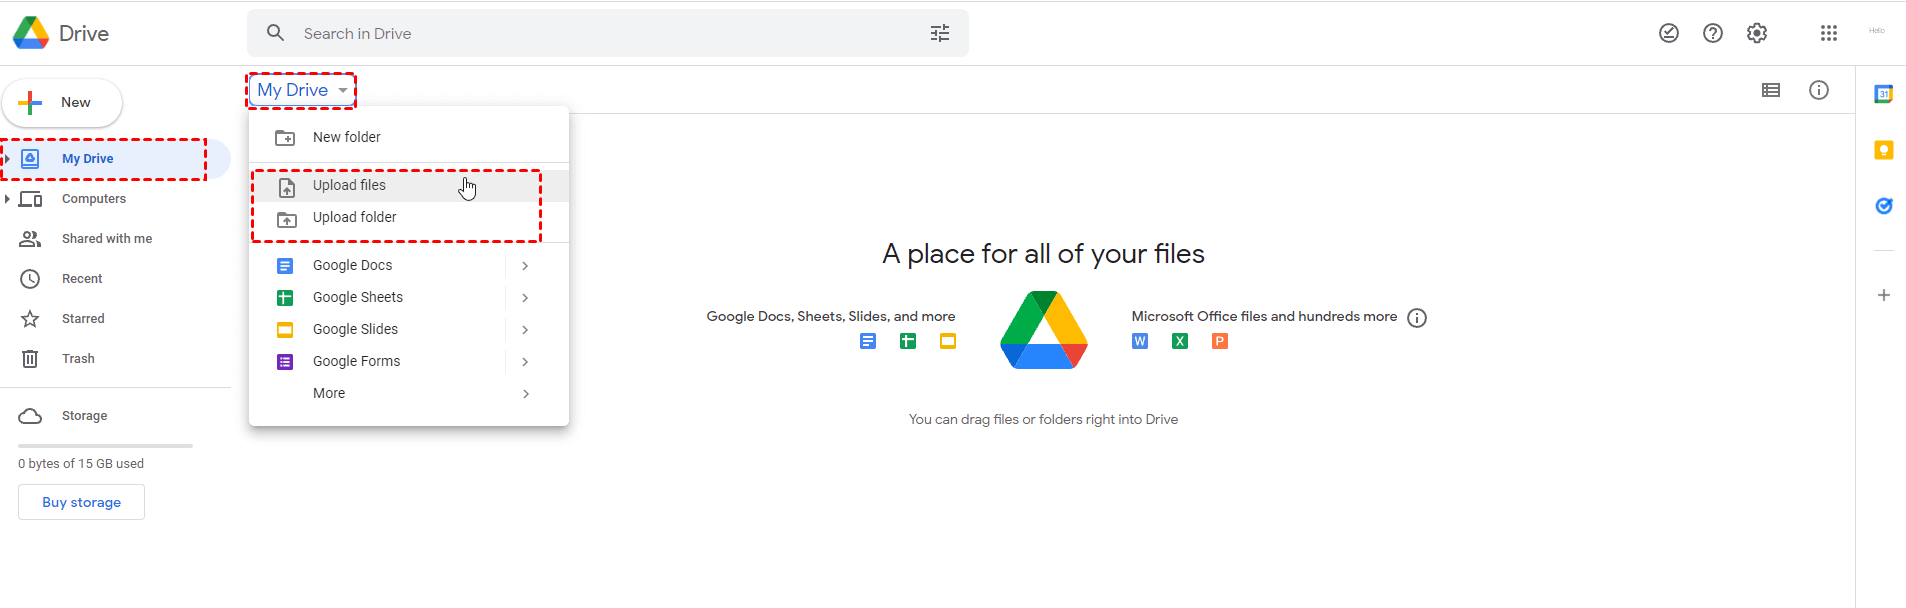The height and width of the screenshot is (608, 1906).
Task: Expand the Google Slides submenu arrow
Action: (525, 330)
